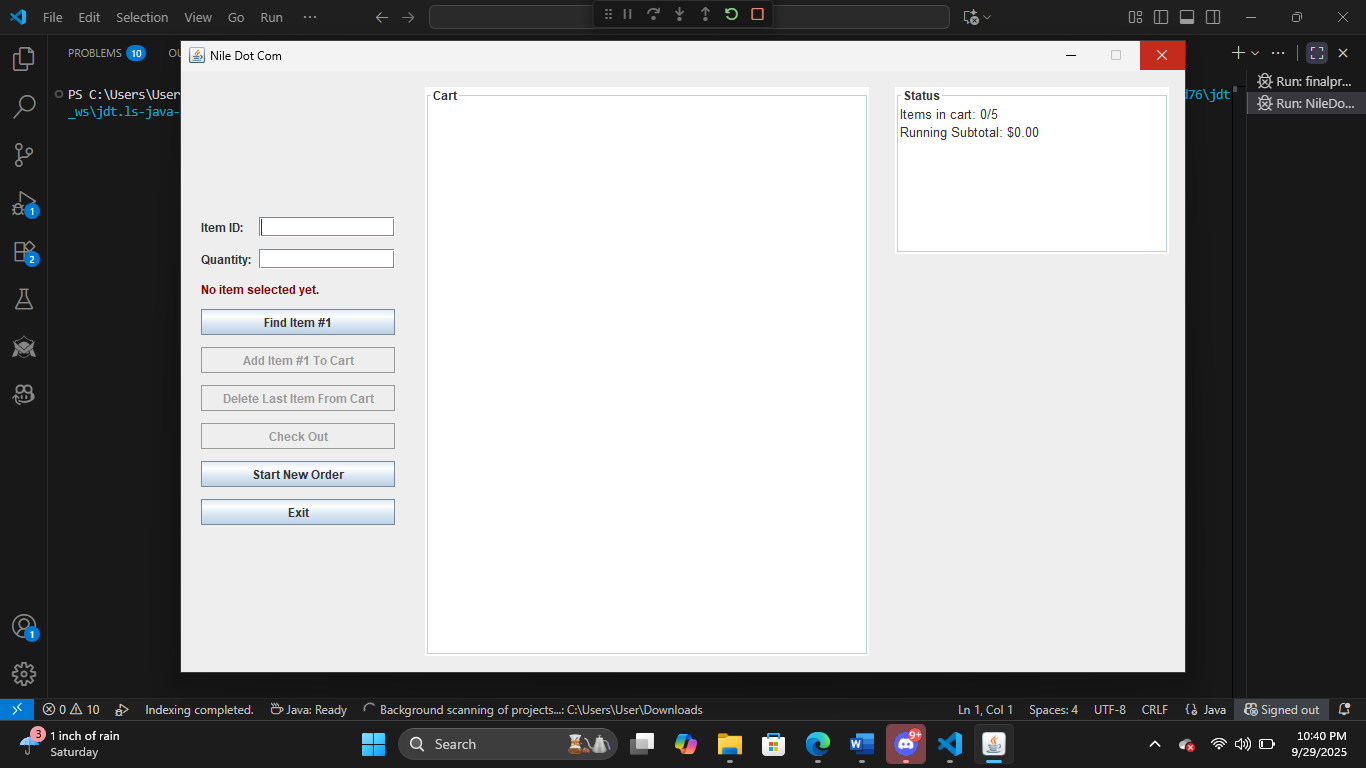Open the Source Control view
Image resolution: width=1366 pixels, height=768 pixels.
click(24, 155)
